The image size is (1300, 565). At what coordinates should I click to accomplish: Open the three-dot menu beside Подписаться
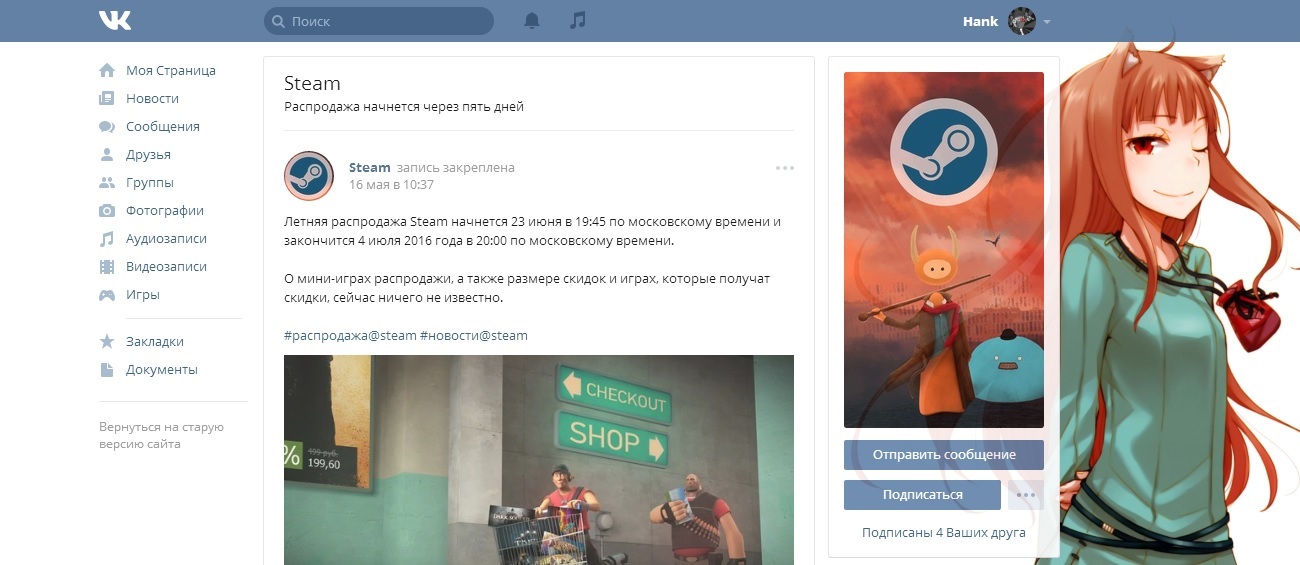pyautogui.click(x=1025, y=495)
